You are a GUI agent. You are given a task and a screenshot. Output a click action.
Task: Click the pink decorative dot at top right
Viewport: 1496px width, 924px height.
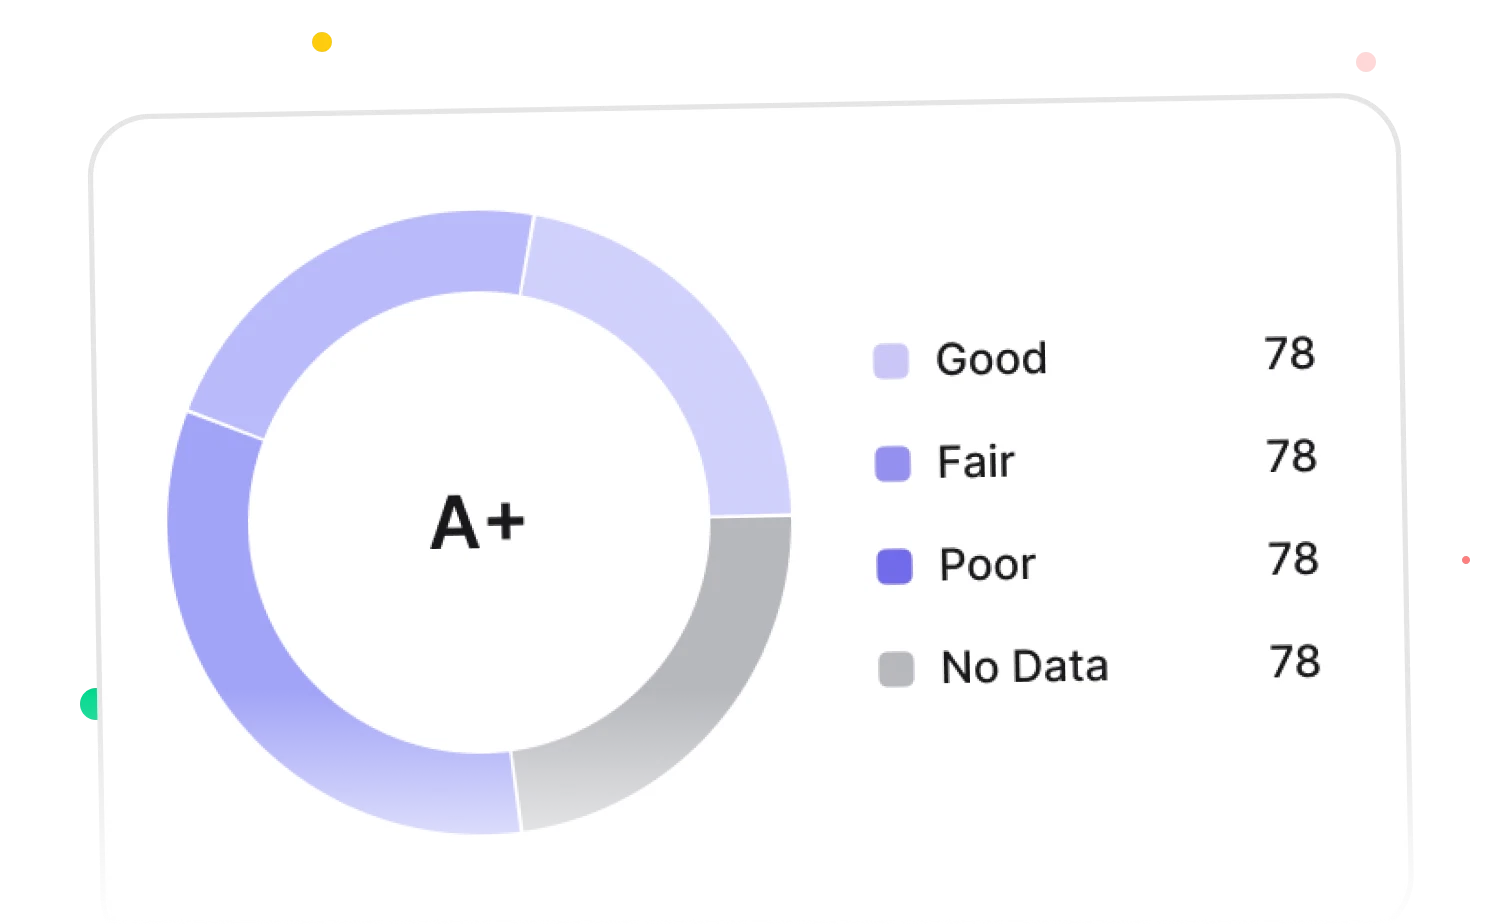pos(1366,62)
